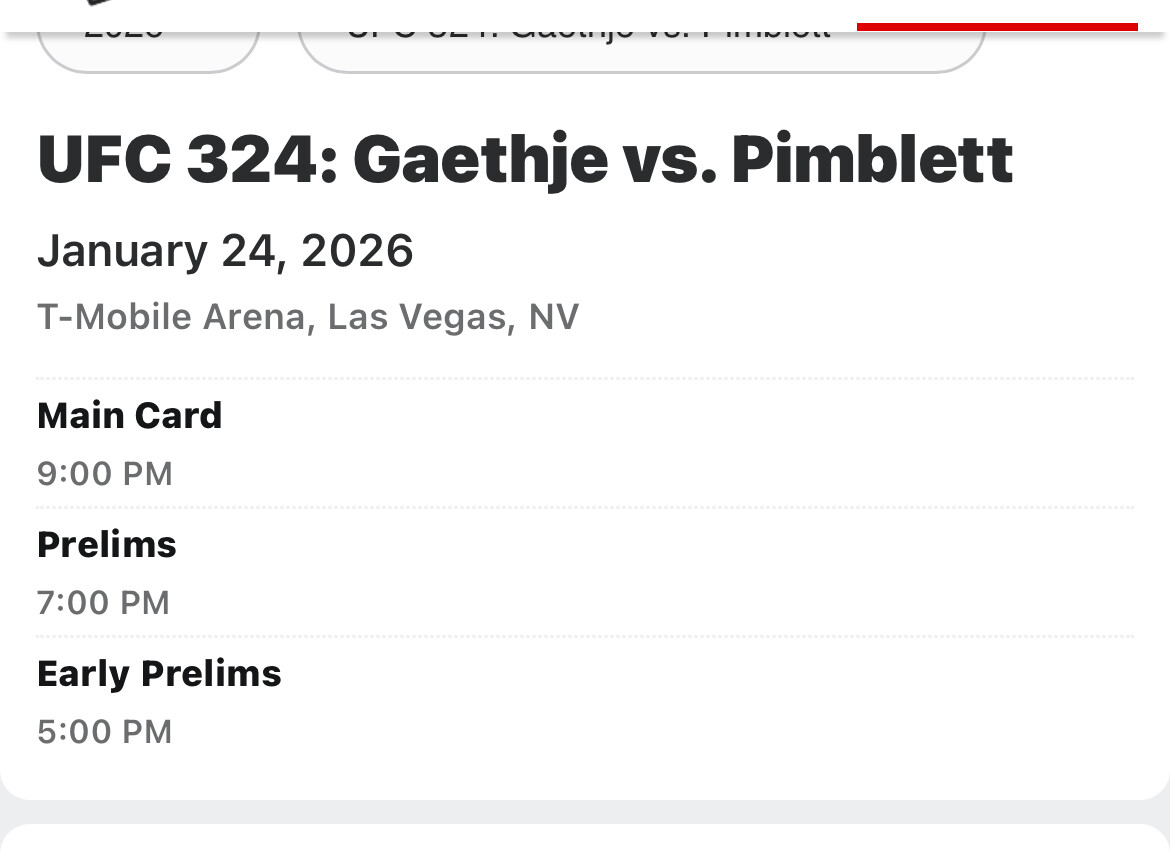Click "Gaethje" in the event headline

480,160
